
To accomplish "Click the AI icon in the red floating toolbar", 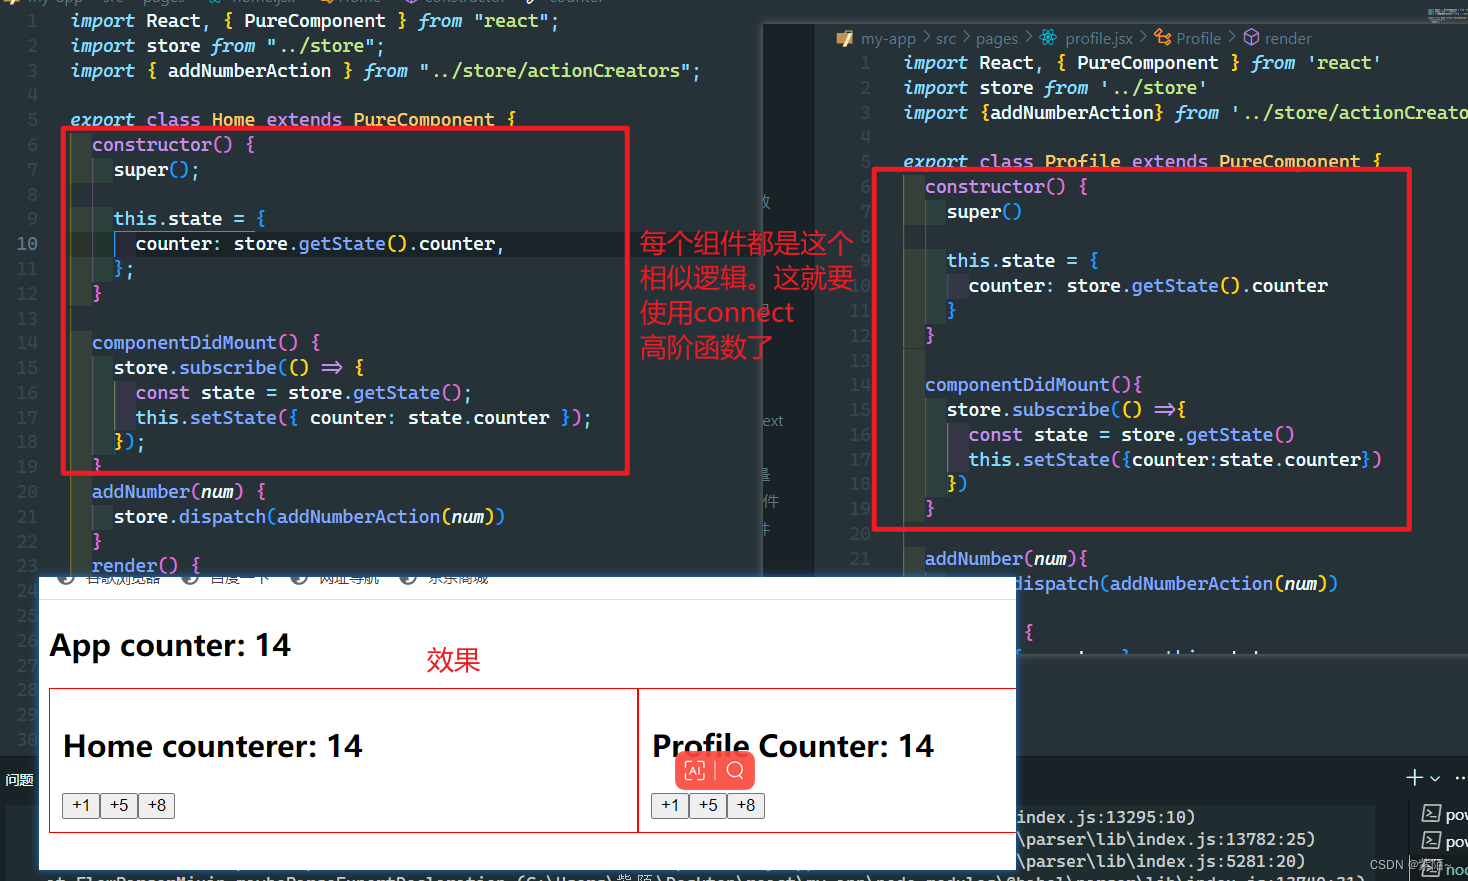I will click(695, 770).
